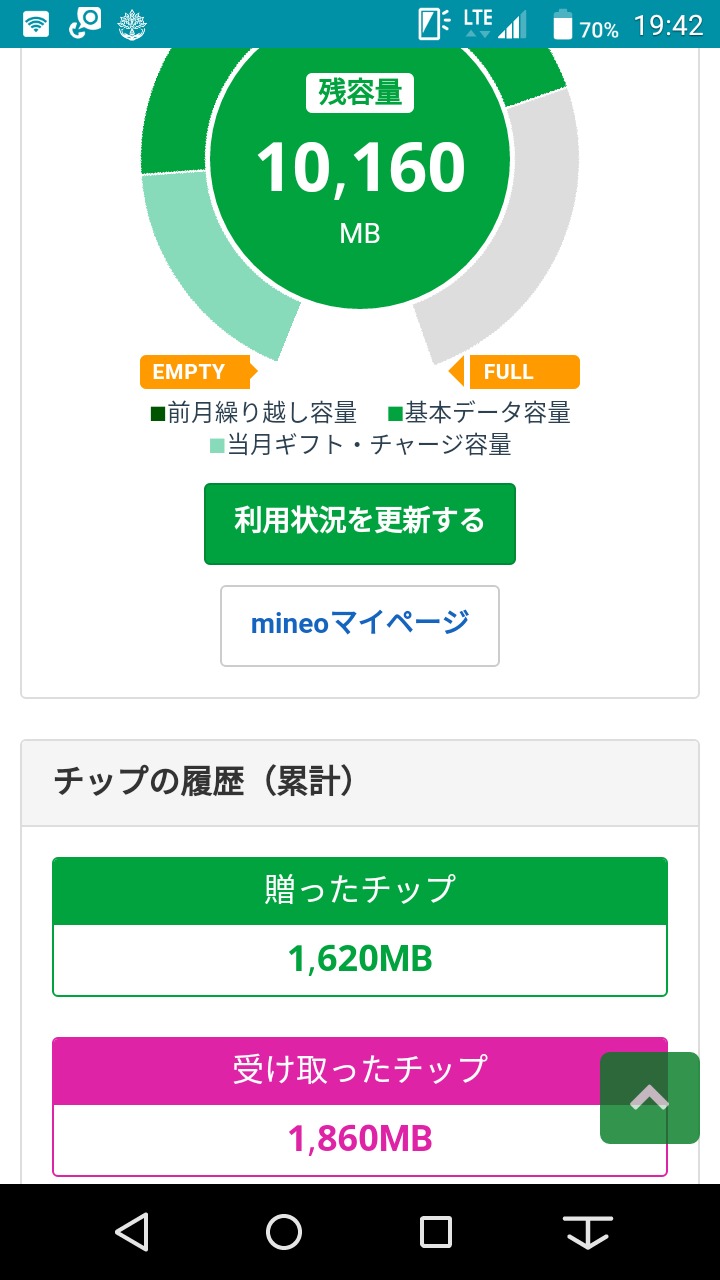Tap the 贈ったチップ header
The height and width of the screenshot is (1280, 720).
coord(359,890)
